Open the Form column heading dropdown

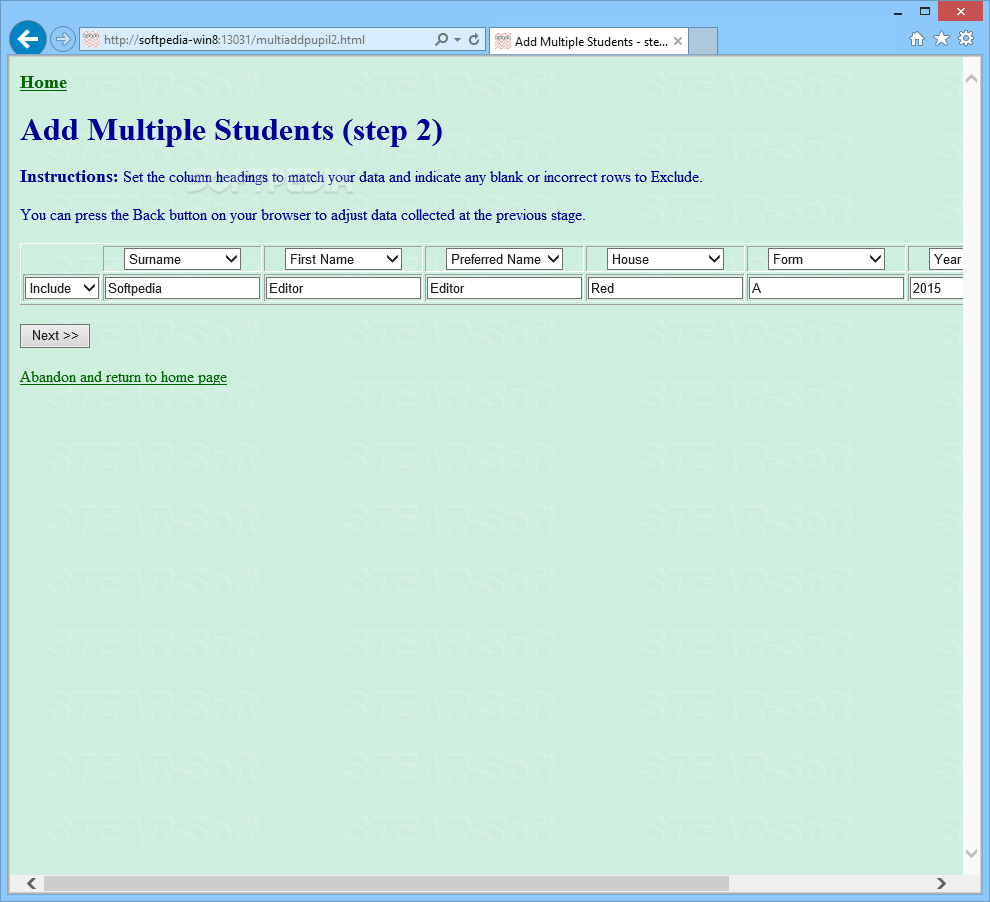826,259
